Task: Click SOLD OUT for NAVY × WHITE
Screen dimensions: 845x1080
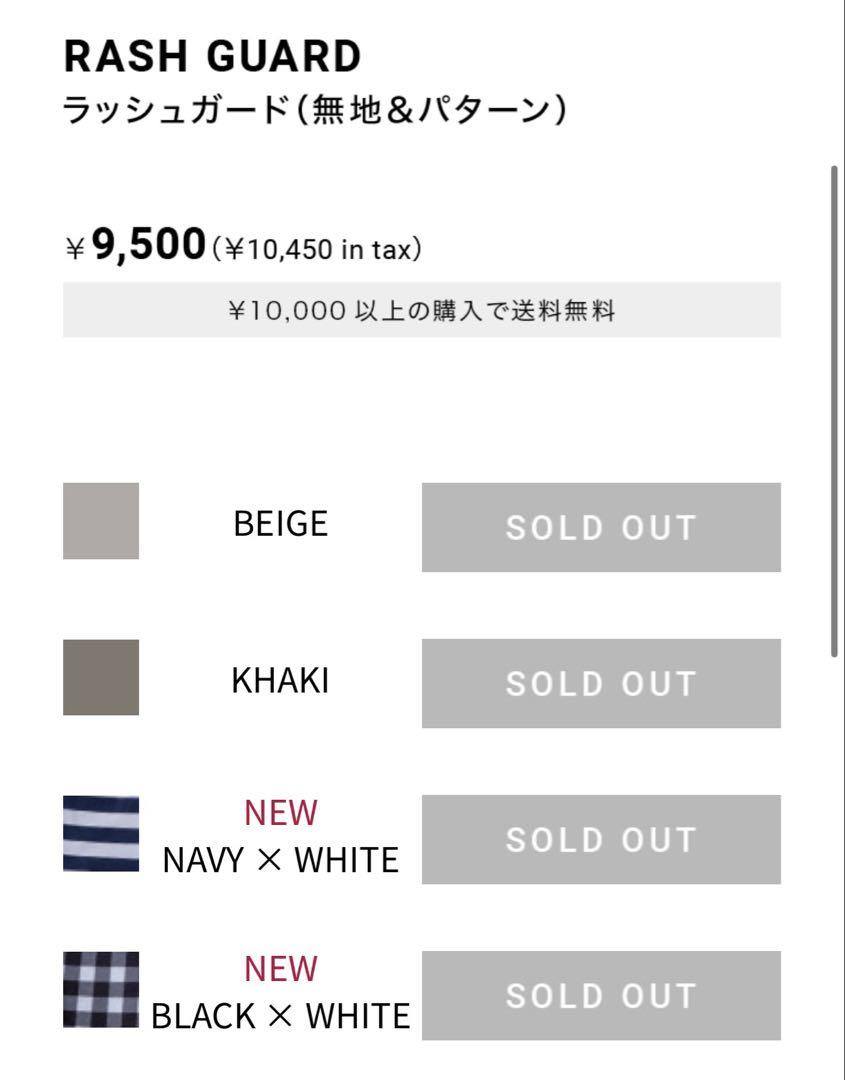Action: (601, 840)
